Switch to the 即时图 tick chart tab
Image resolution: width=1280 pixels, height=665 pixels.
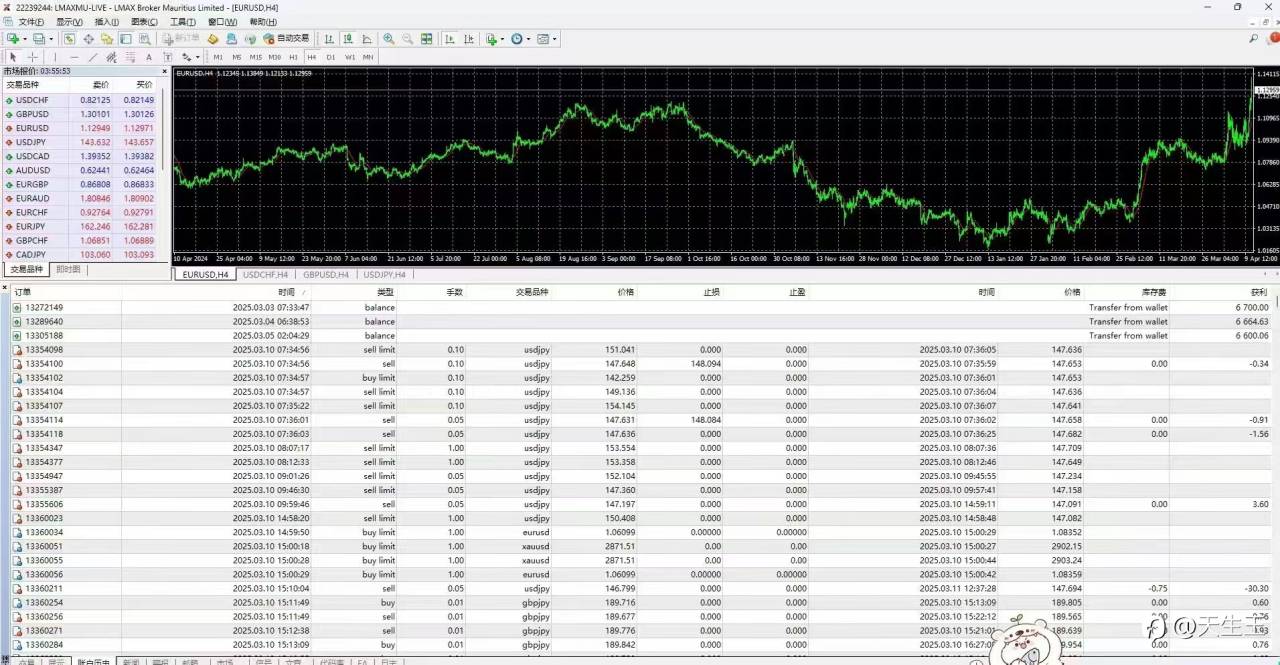[x=68, y=269]
